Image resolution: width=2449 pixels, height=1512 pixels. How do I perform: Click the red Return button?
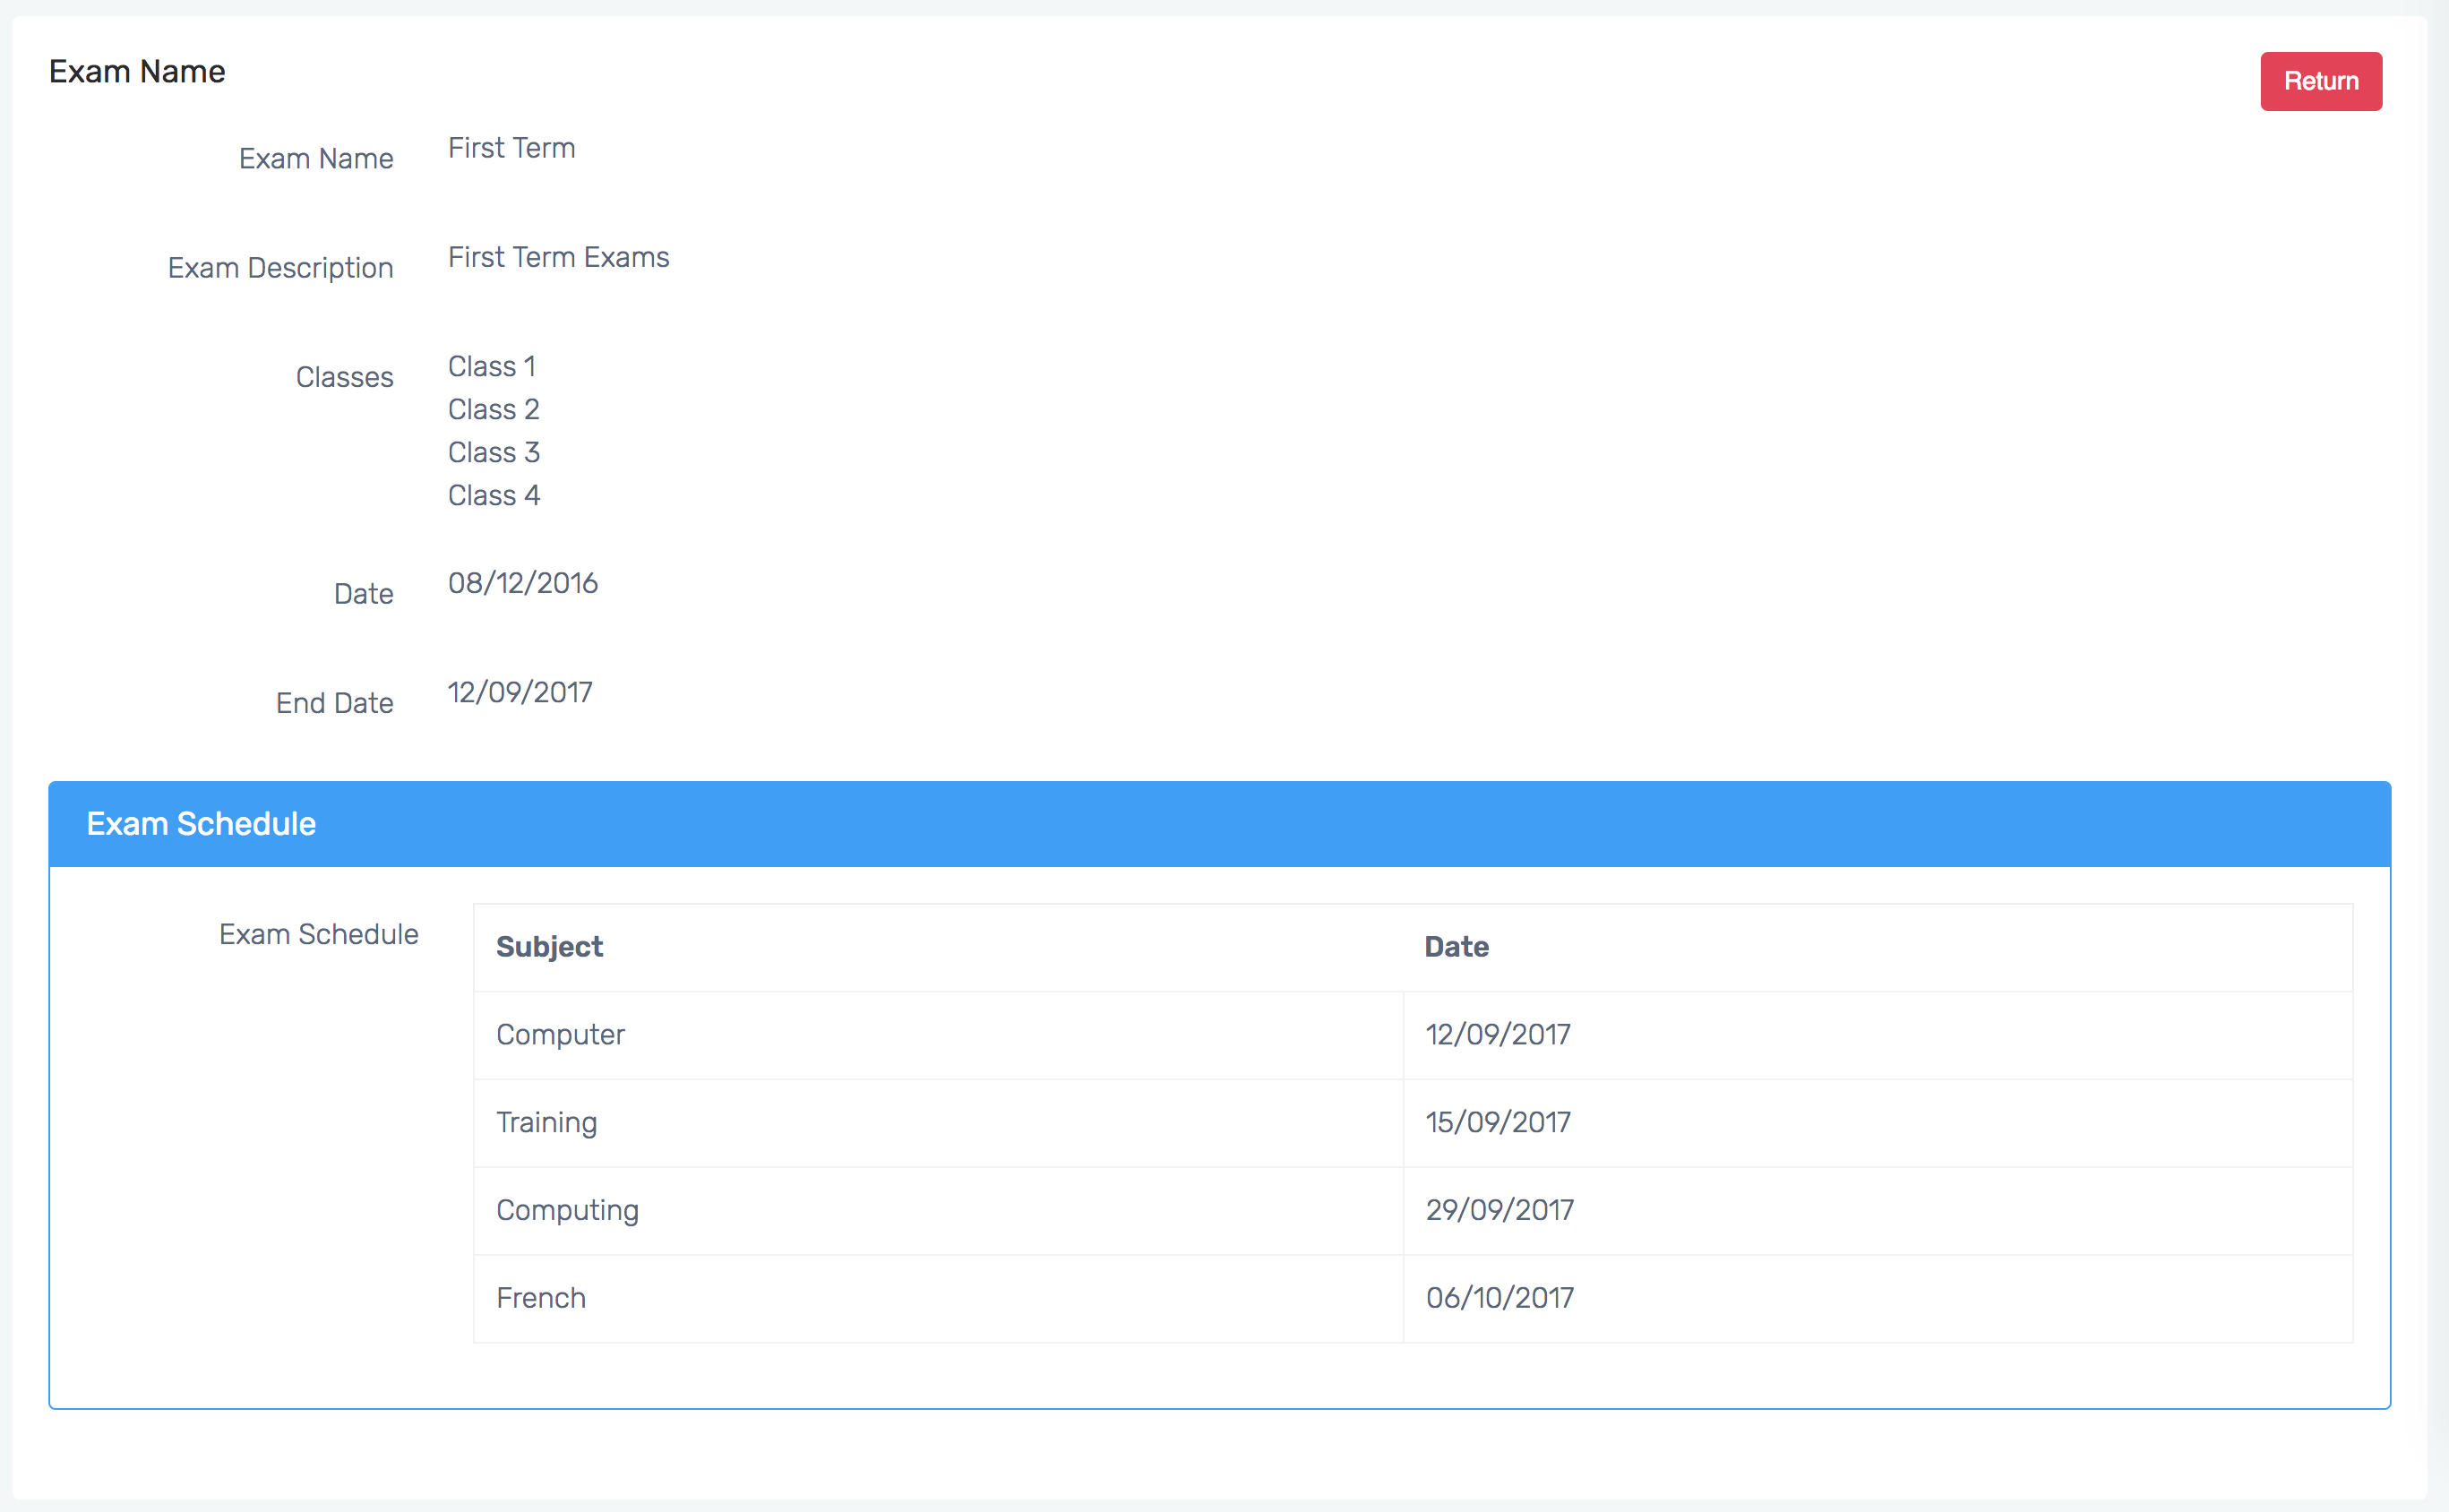coord(2320,81)
